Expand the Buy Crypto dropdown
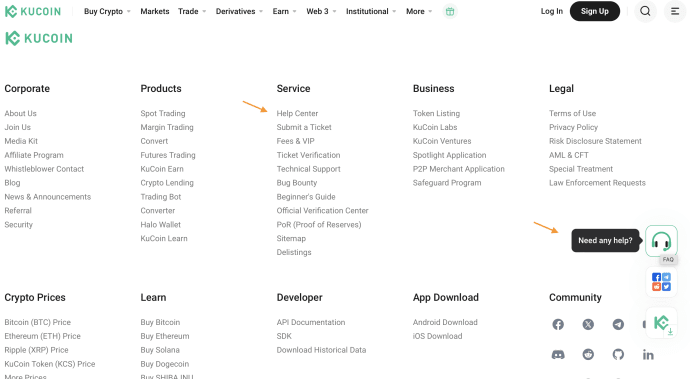The height and width of the screenshot is (379, 690). 107,11
